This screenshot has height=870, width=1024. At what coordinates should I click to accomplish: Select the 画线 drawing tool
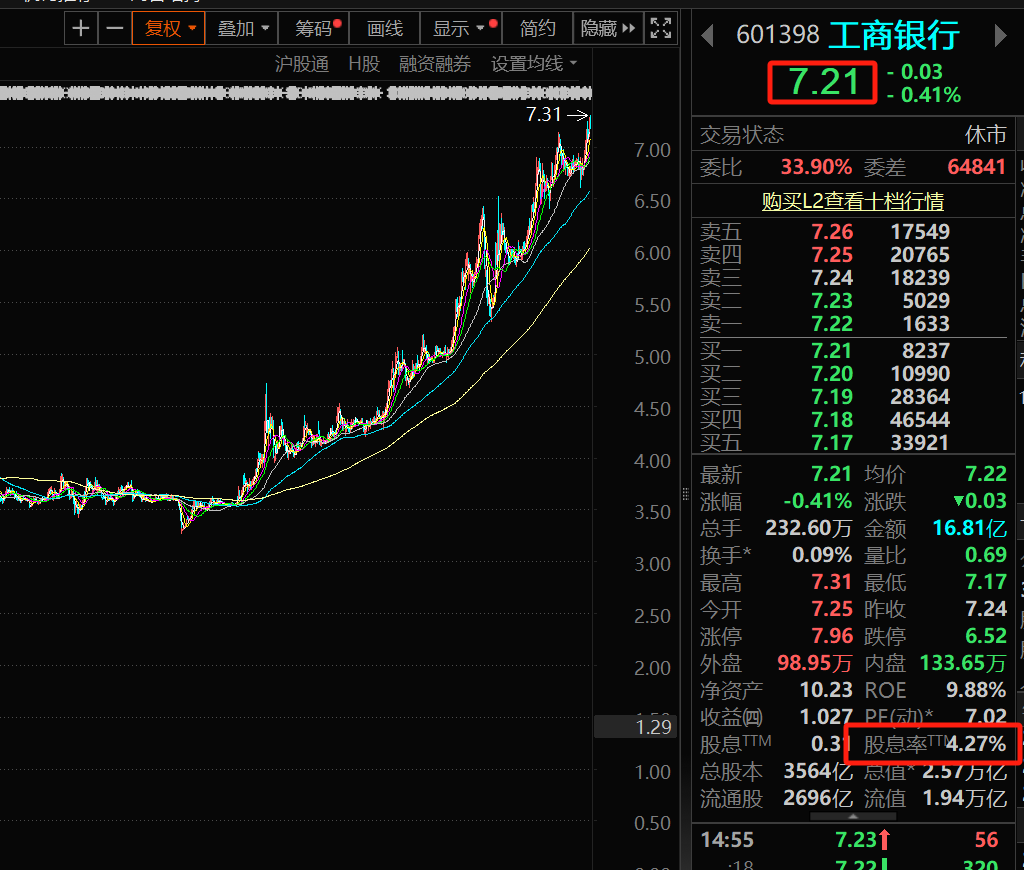385,28
